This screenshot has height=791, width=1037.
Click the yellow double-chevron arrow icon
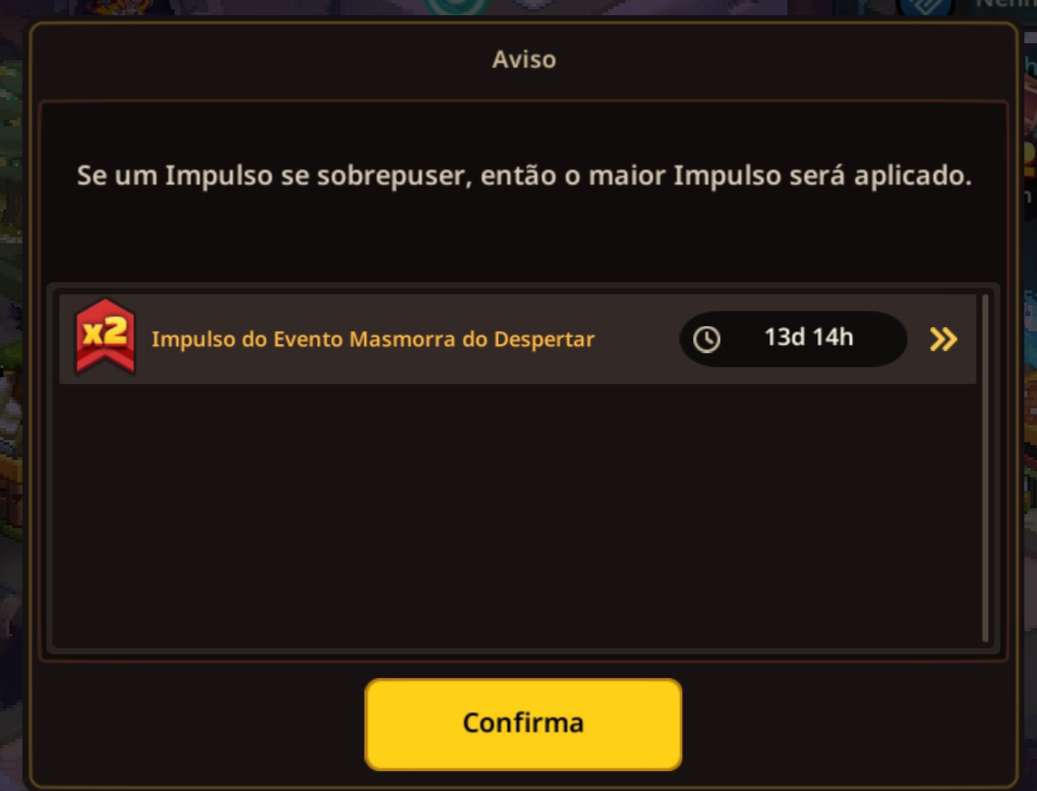point(943,339)
